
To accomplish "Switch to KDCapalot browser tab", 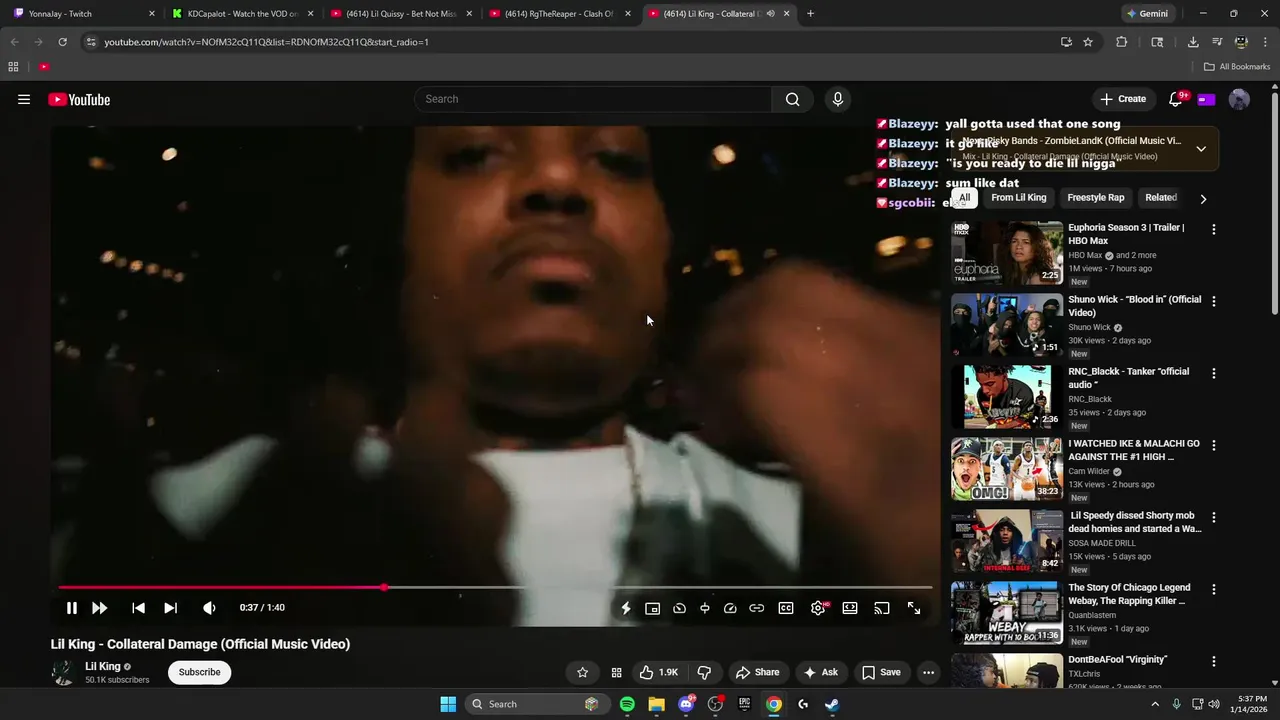I will point(243,14).
